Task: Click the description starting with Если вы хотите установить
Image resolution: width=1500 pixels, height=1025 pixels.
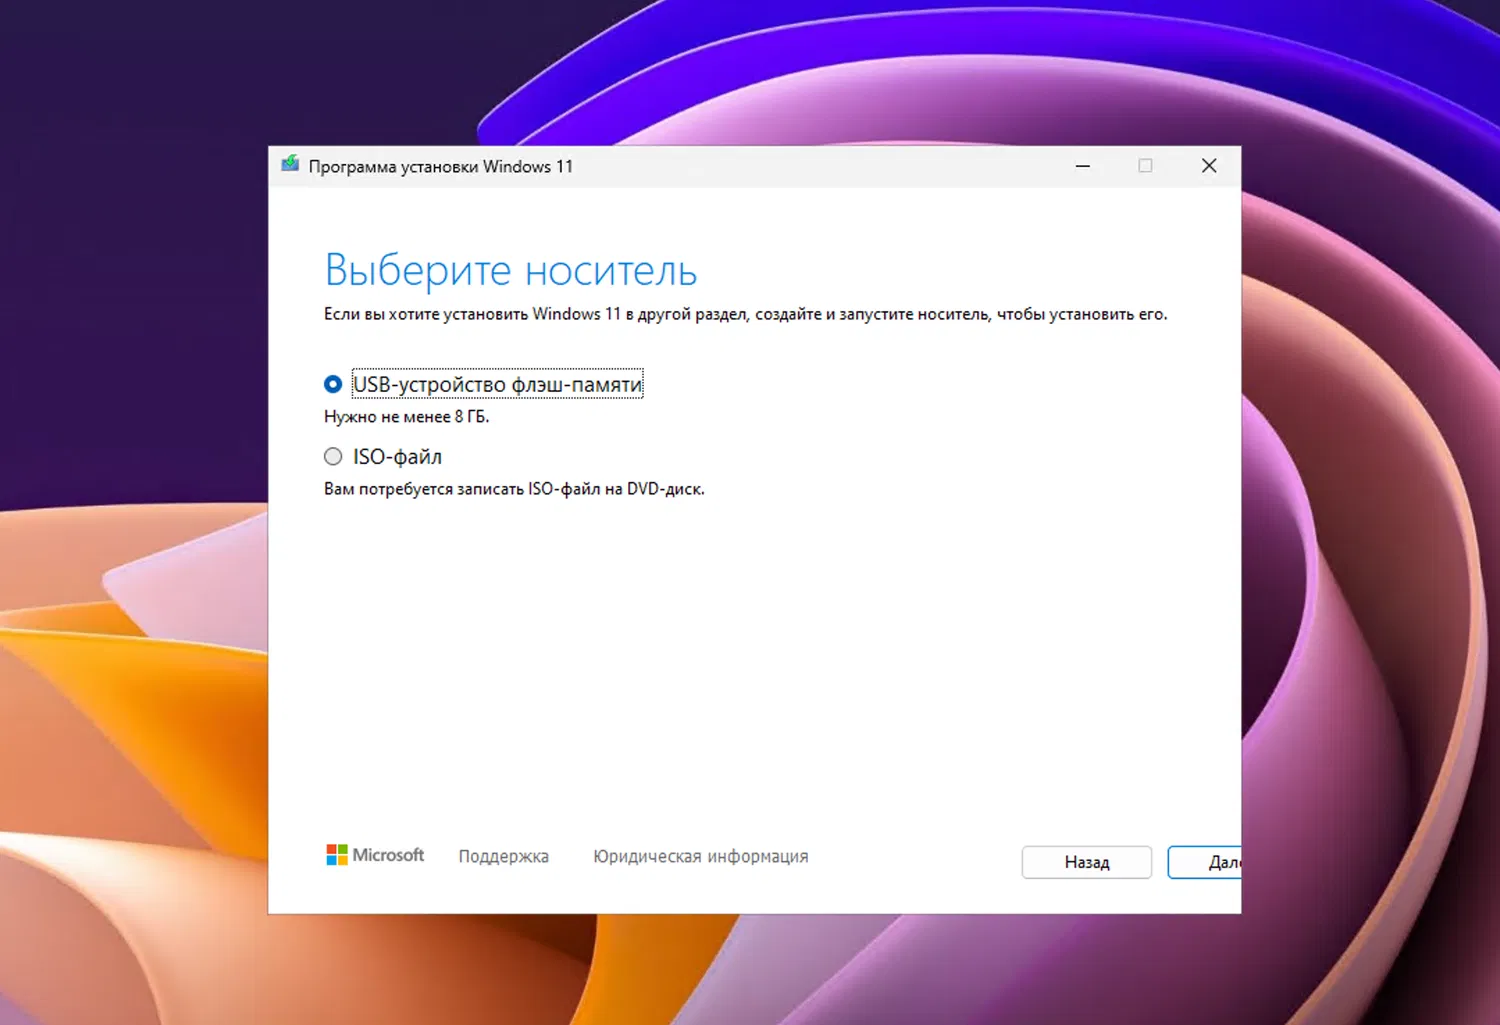Action: 745,314
